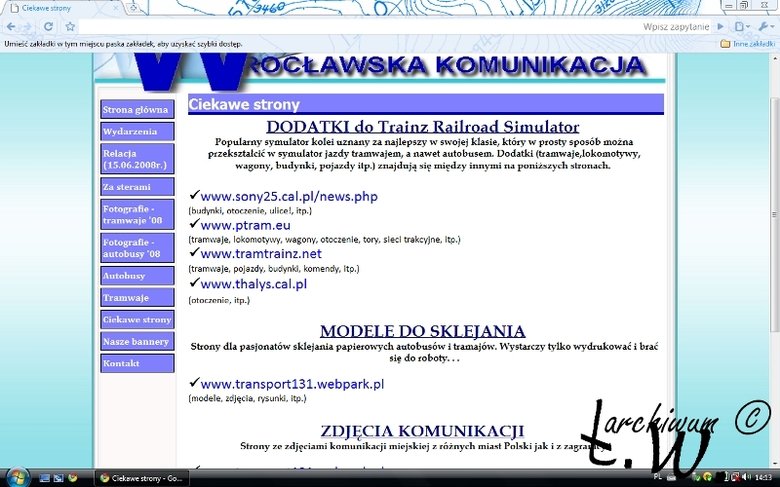Click the PL language indicator in tray
This screenshot has height=487, width=780.
658,477
